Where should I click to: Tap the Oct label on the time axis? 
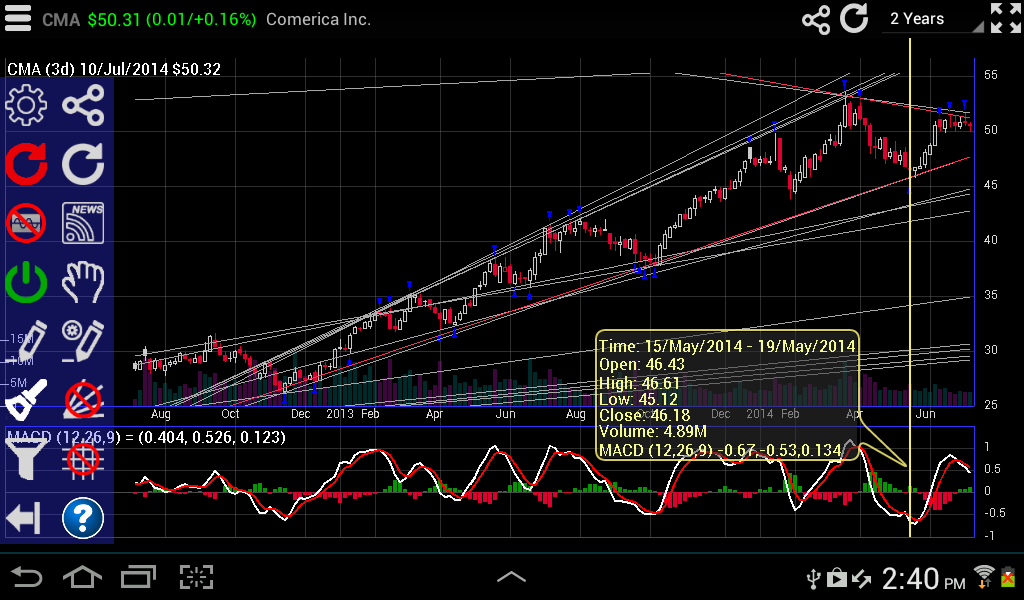click(x=230, y=414)
